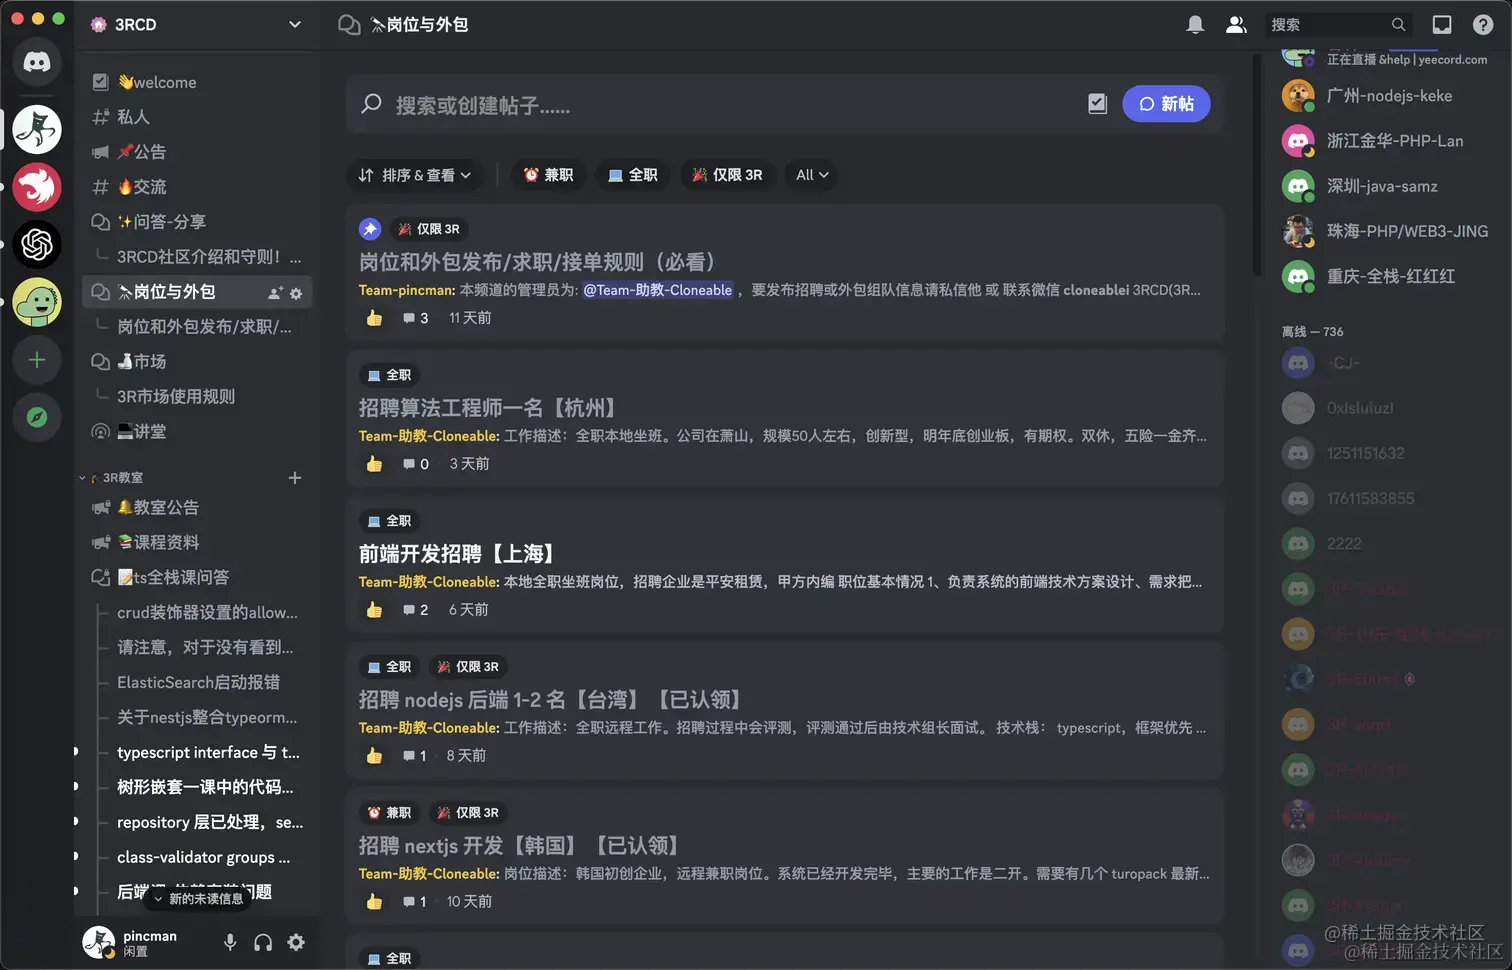The width and height of the screenshot is (1512, 970).
Task: Open the welcome channel
Action: (197, 82)
